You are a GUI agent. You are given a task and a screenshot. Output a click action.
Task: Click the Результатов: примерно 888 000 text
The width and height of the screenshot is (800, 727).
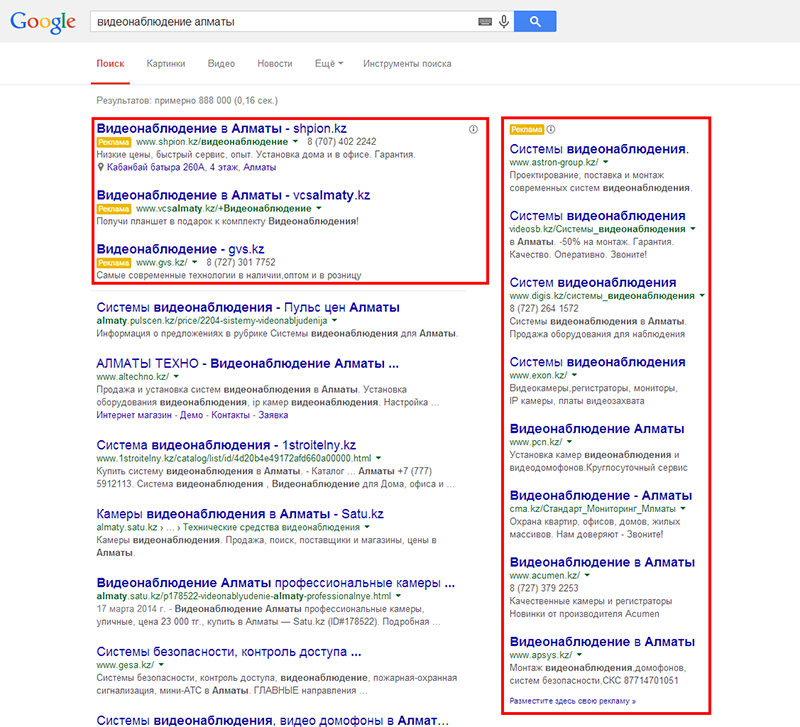187,101
